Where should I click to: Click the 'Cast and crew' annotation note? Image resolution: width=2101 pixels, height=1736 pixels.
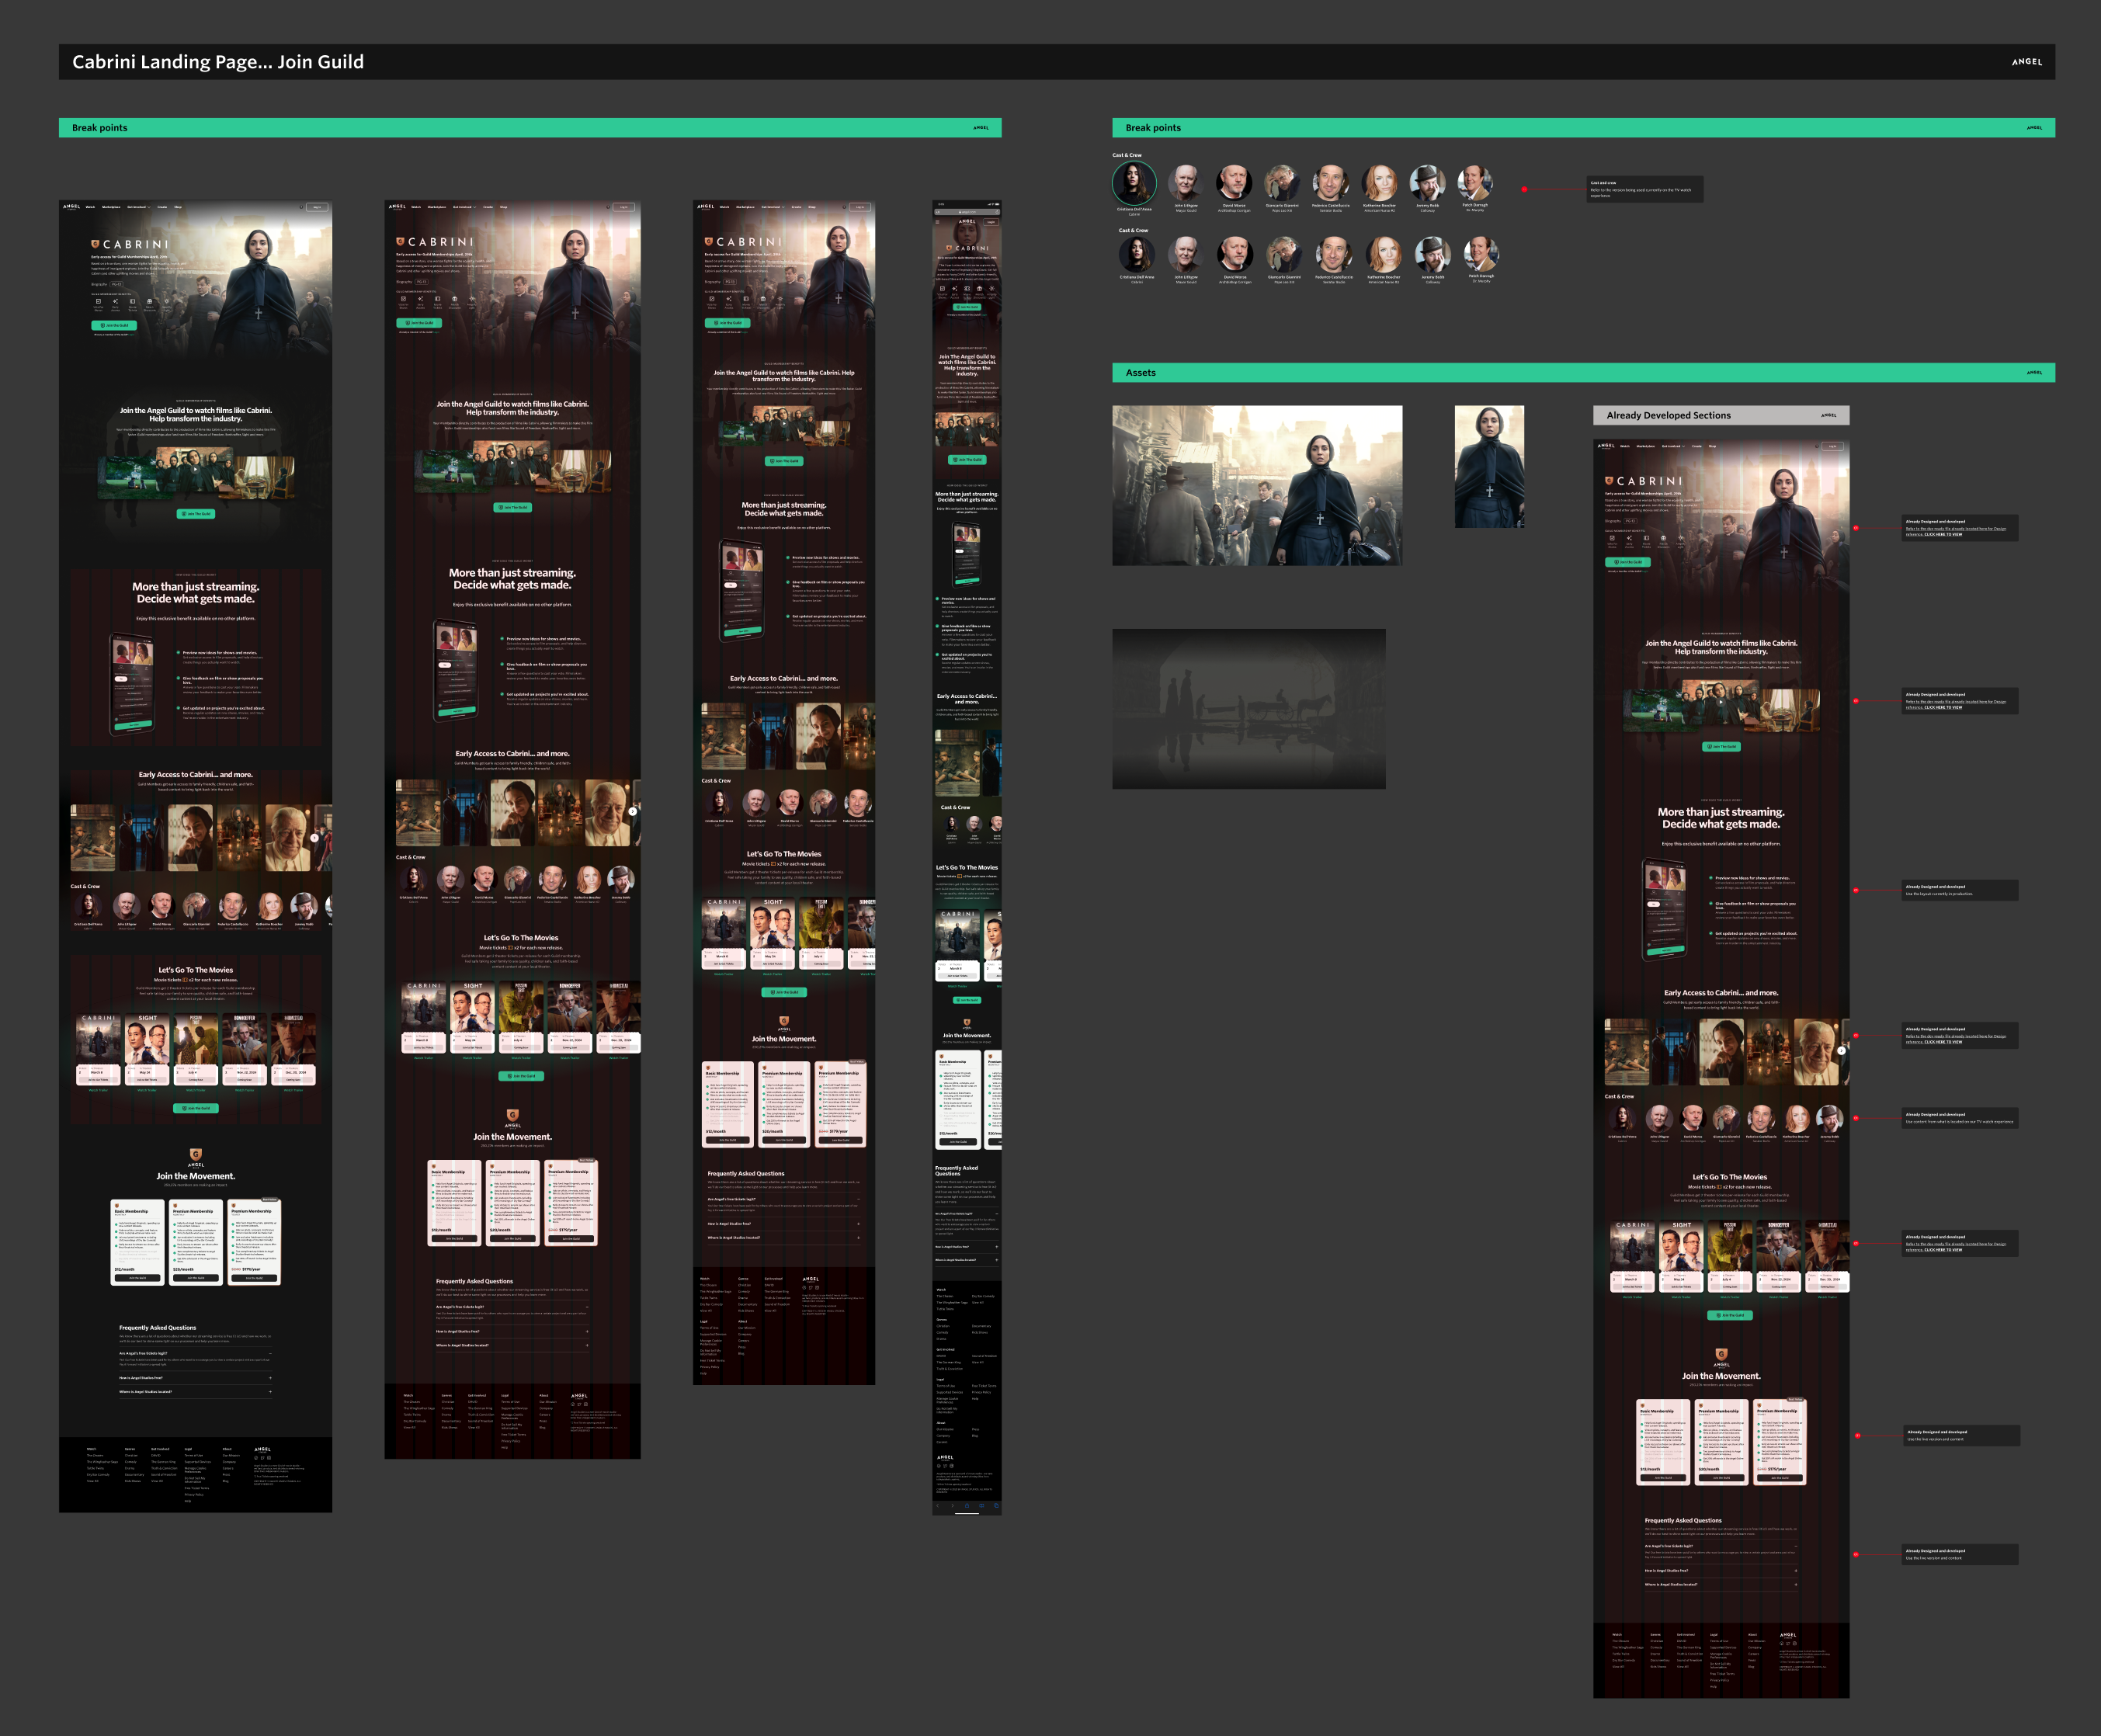click(x=1644, y=189)
